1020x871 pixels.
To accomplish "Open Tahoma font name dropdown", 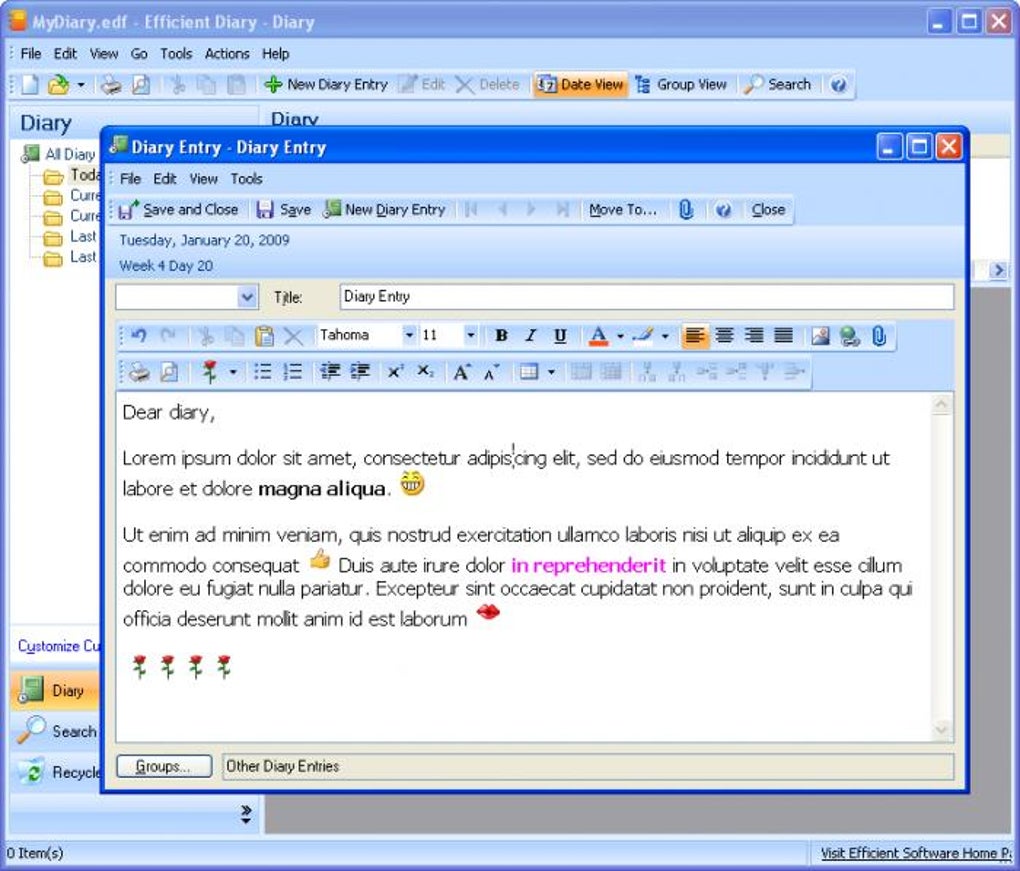I will (x=409, y=336).
